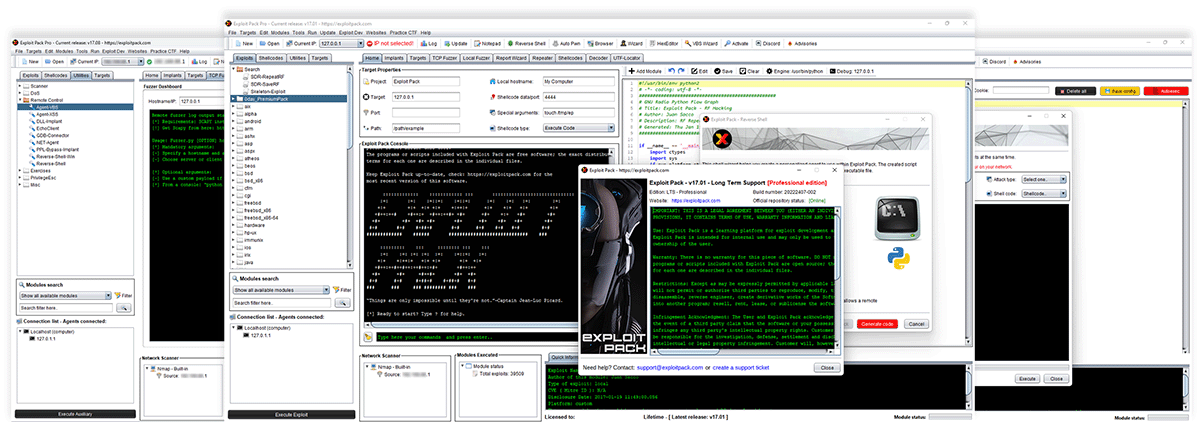The image size is (1200, 422).
Task: Open the VBS Wizard tool
Action: tap(701, 44)
